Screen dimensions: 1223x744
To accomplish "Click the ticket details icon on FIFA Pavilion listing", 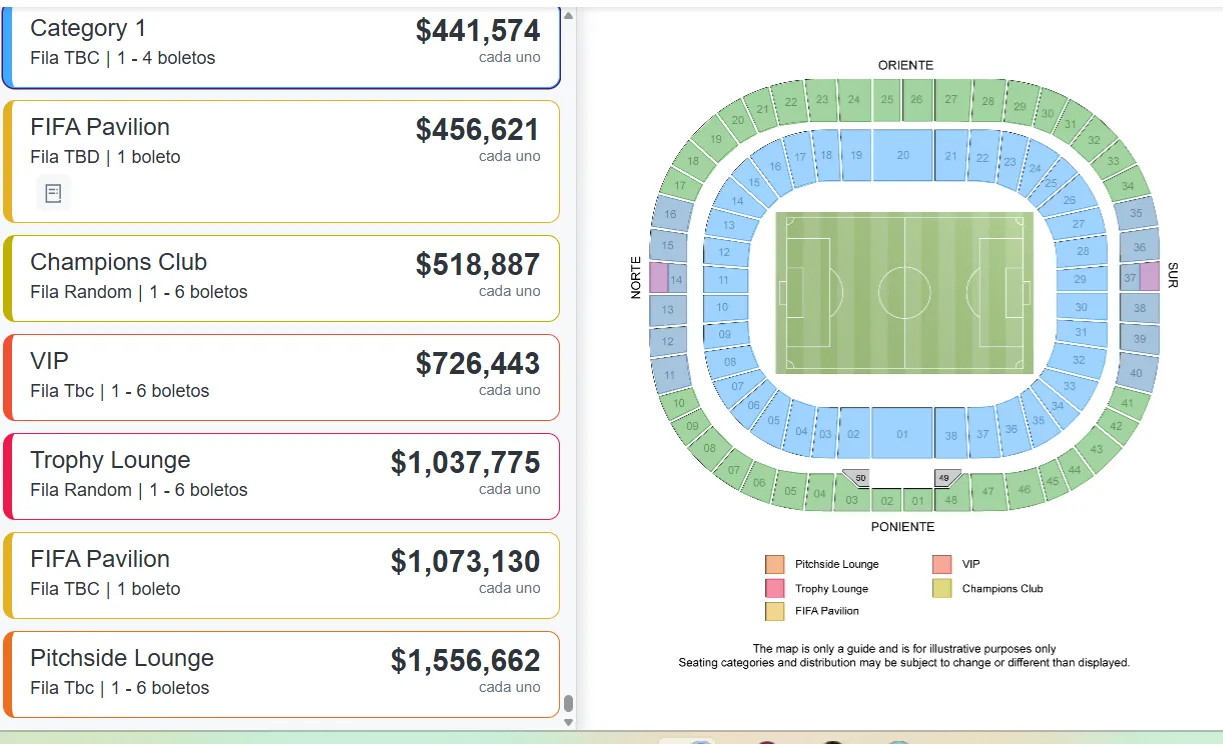I will [53, 192].
